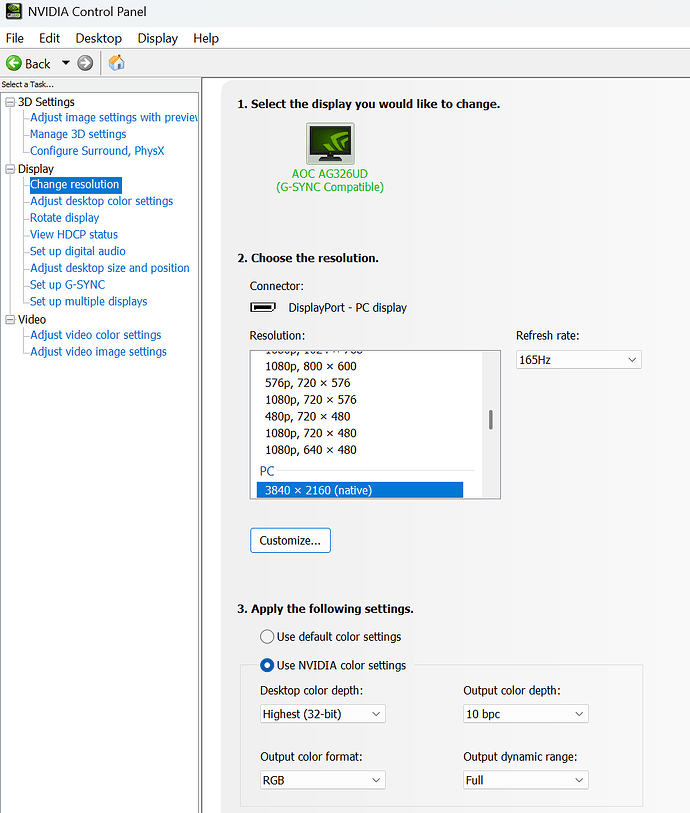Select resolution 480p, 720 × 480
This screenshot has width=690, height=813.
[308, 416]
